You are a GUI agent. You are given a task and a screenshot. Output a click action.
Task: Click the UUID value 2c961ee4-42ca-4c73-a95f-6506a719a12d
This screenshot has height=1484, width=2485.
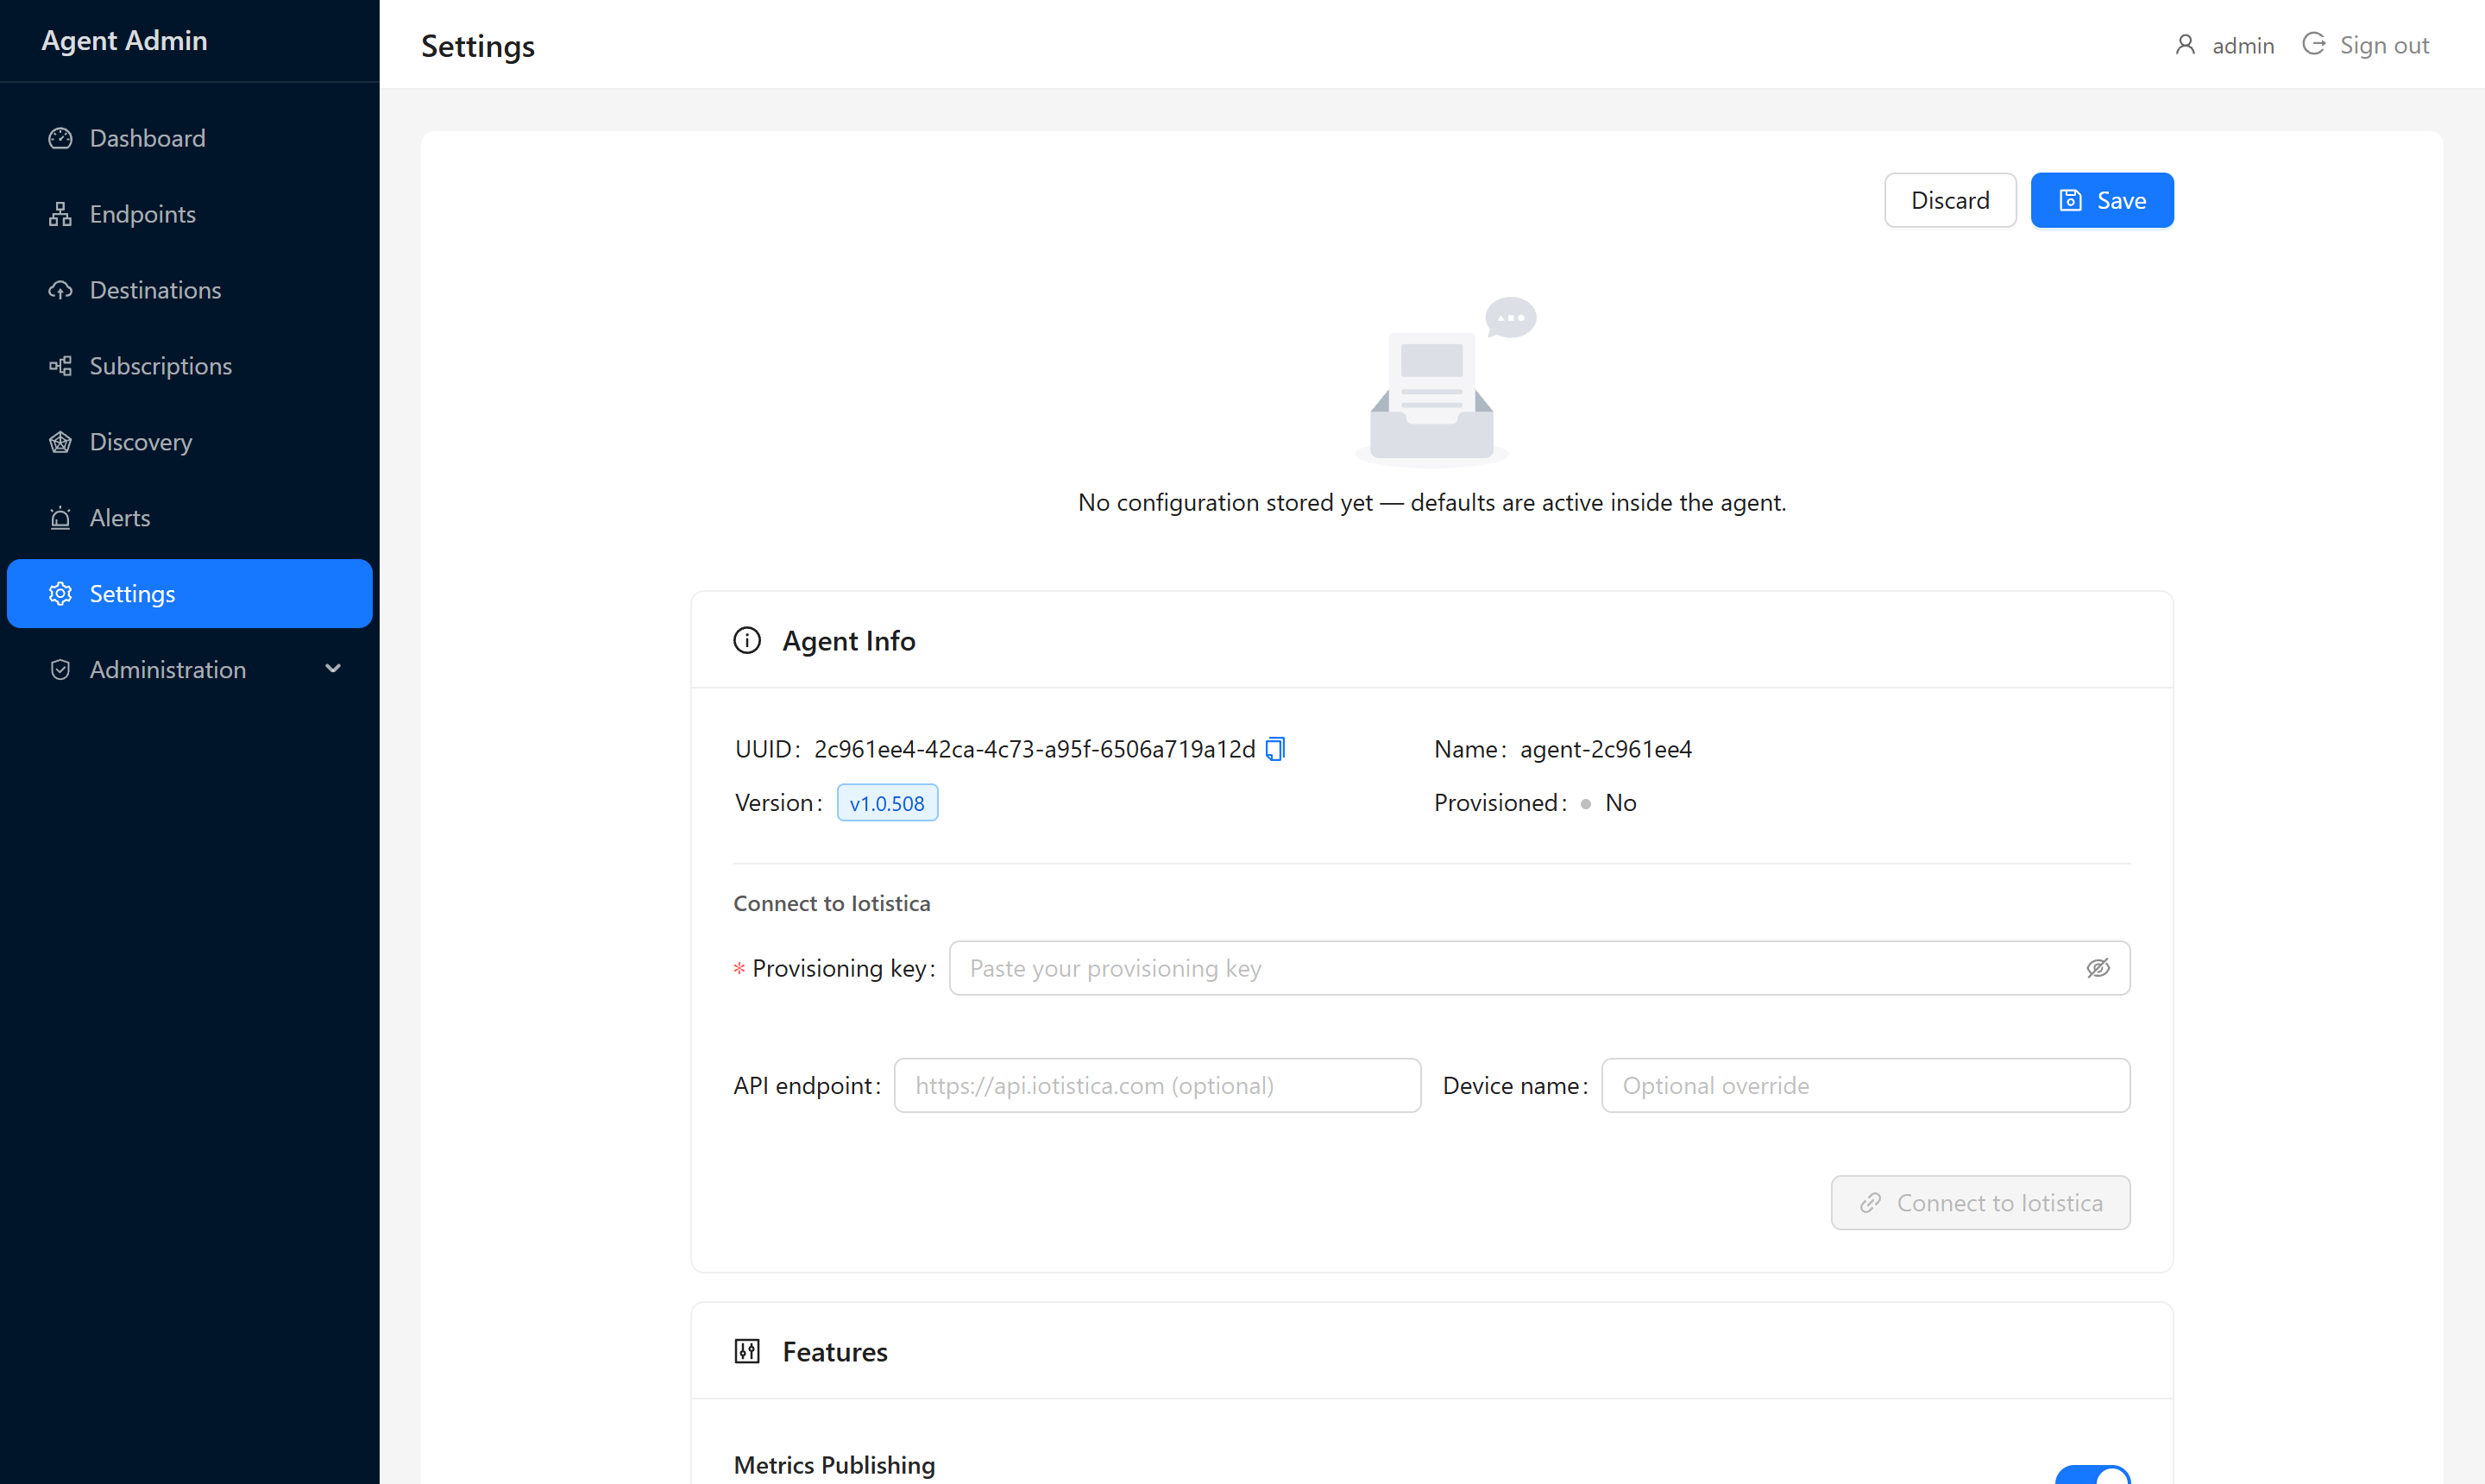1034,749
